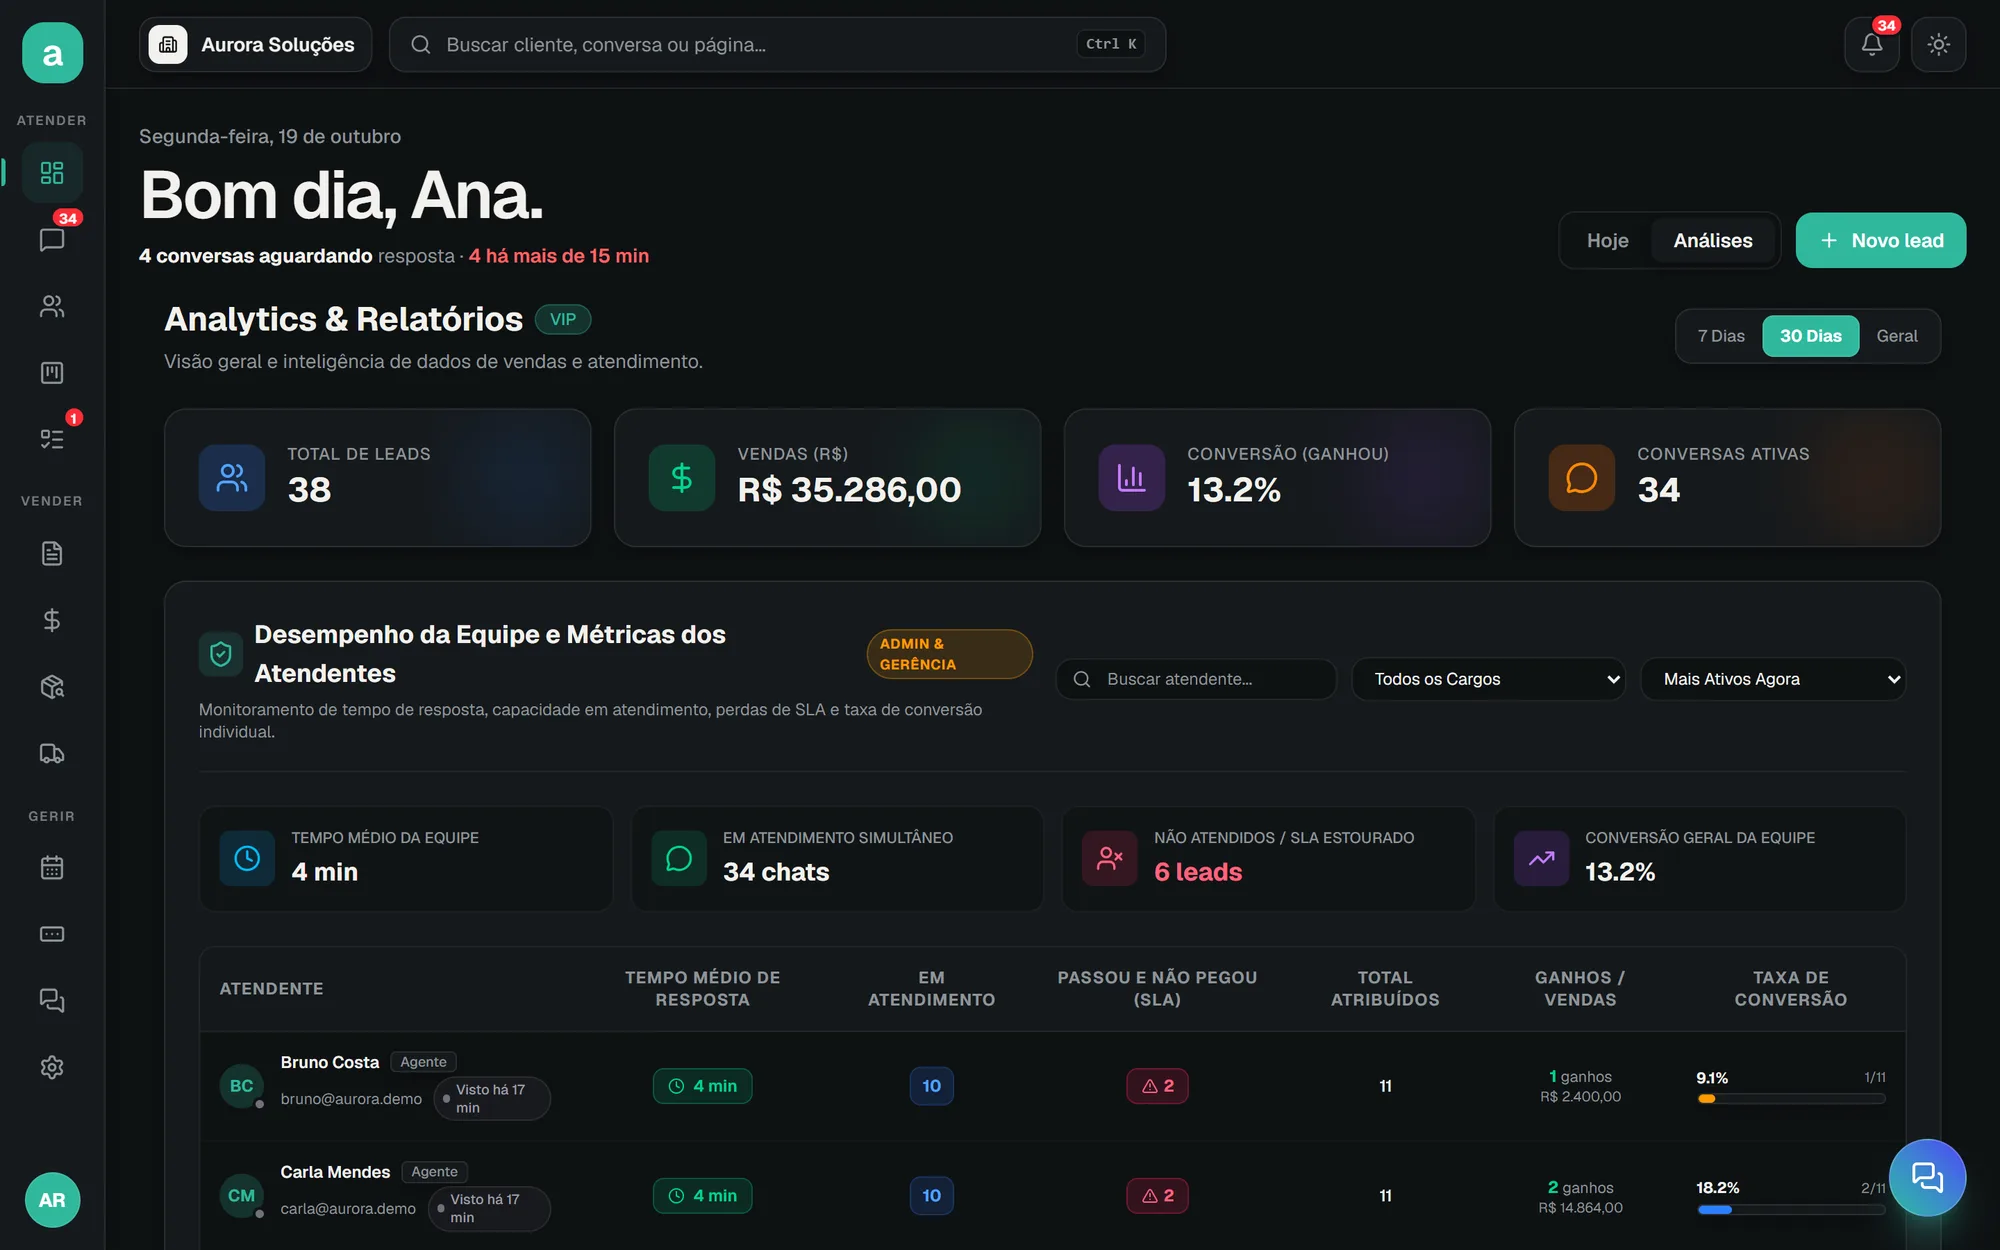Screen dimensions: 2000x1250
Task: Click the Aurora 'a' logo
Action: 52,53
